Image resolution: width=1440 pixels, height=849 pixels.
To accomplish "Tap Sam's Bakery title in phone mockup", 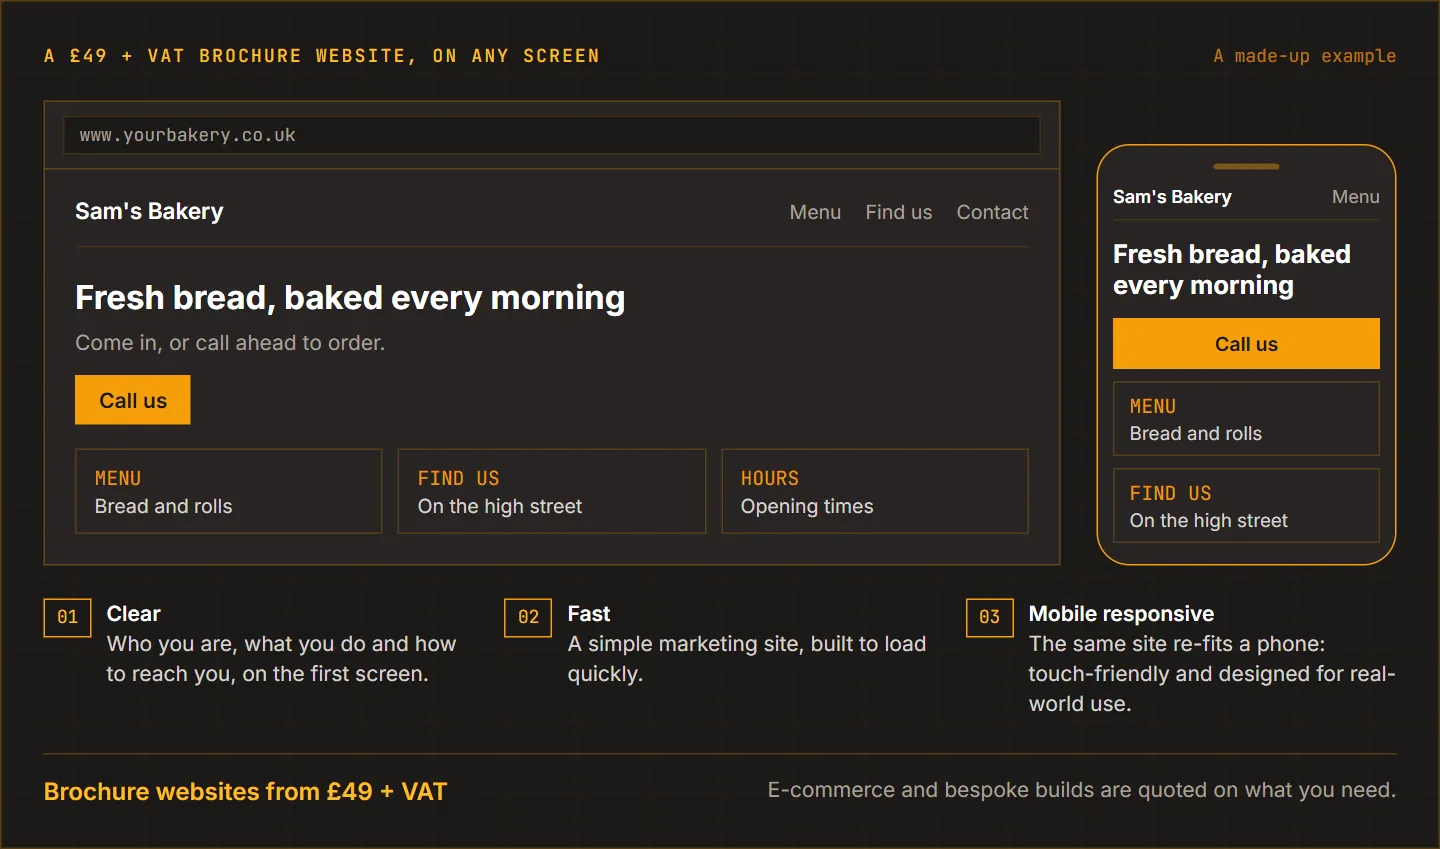I will coord(1172,197).
